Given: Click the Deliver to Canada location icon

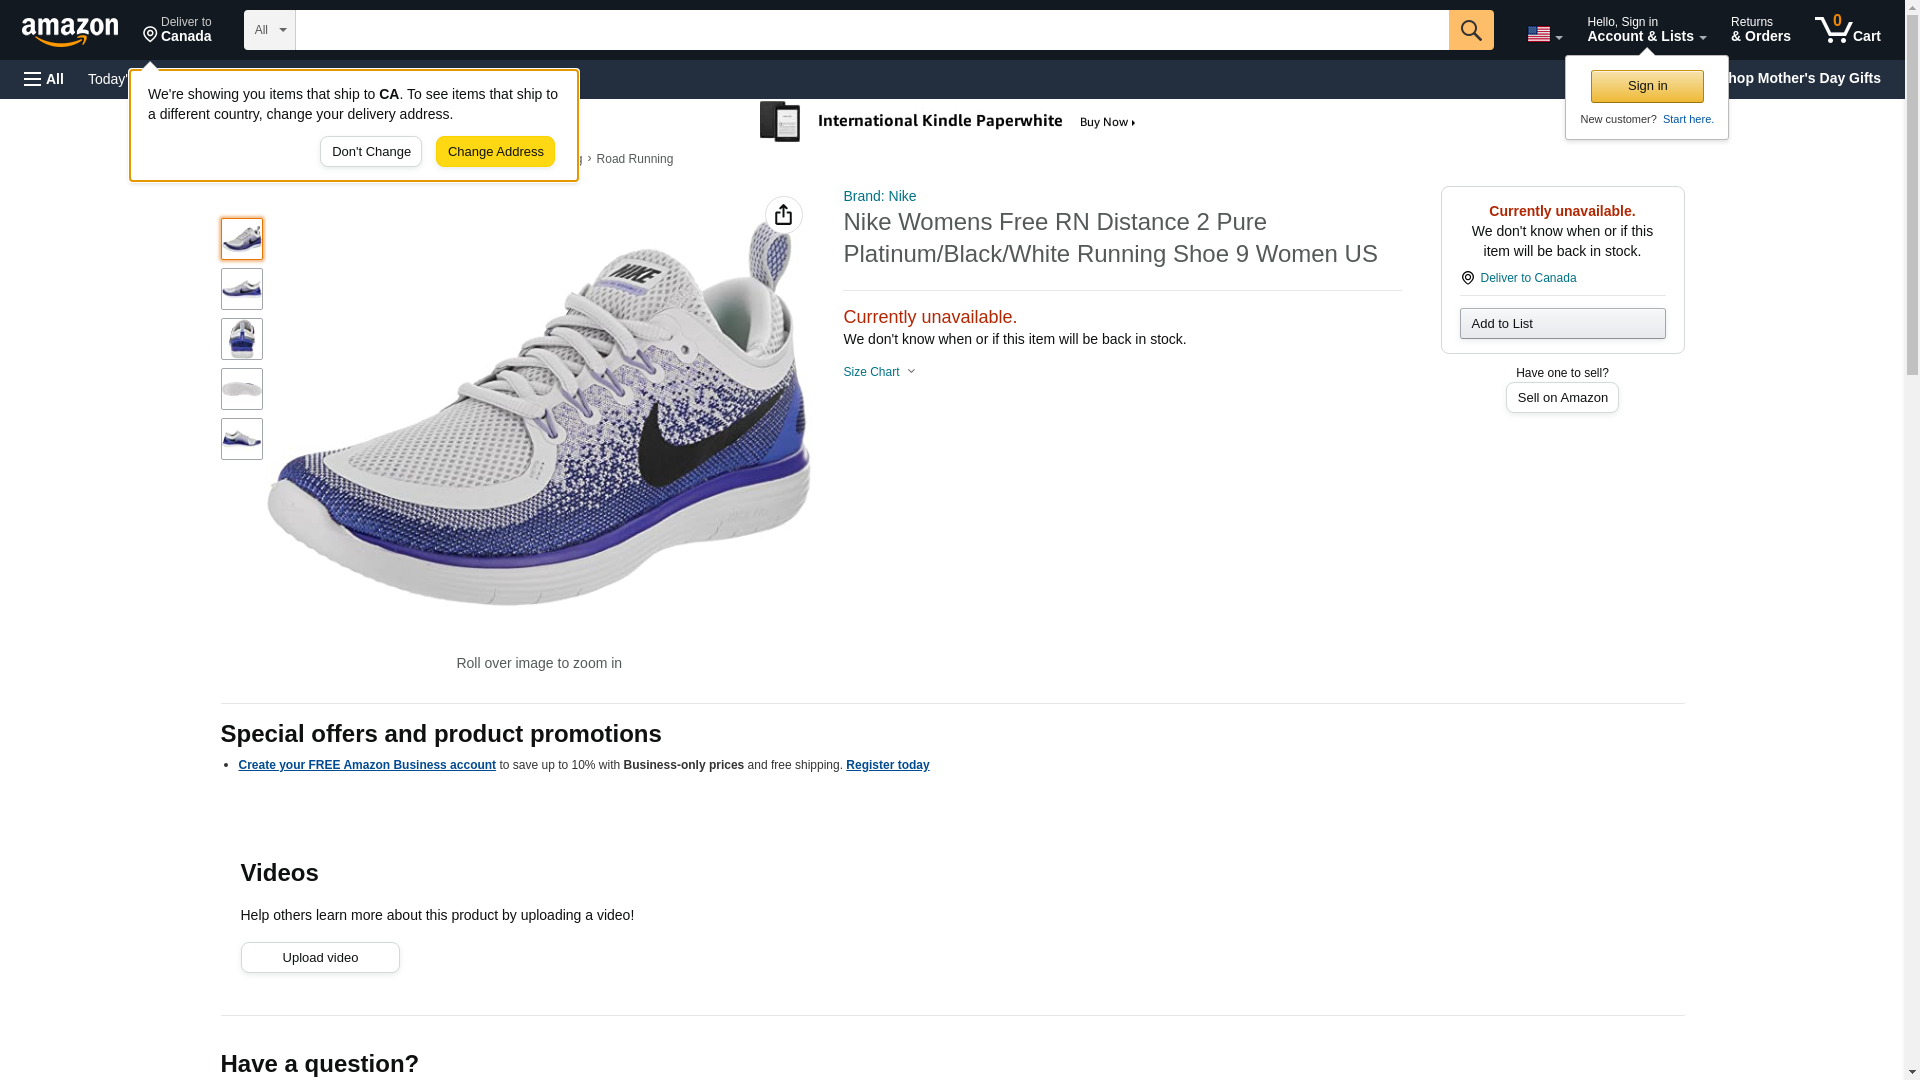Looking at the screenshot, I should [1467, 278].
